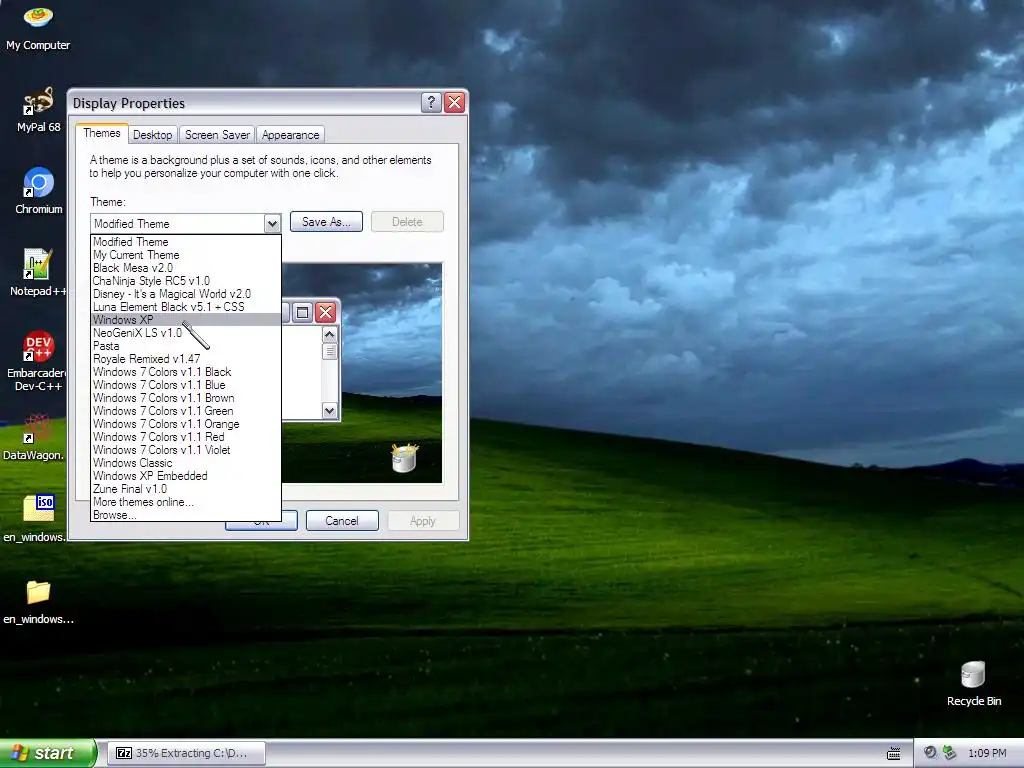Choose Luna Element Black v5.1 + CSS
Screen dimensions: 1024x768
[x=186, y=307]
